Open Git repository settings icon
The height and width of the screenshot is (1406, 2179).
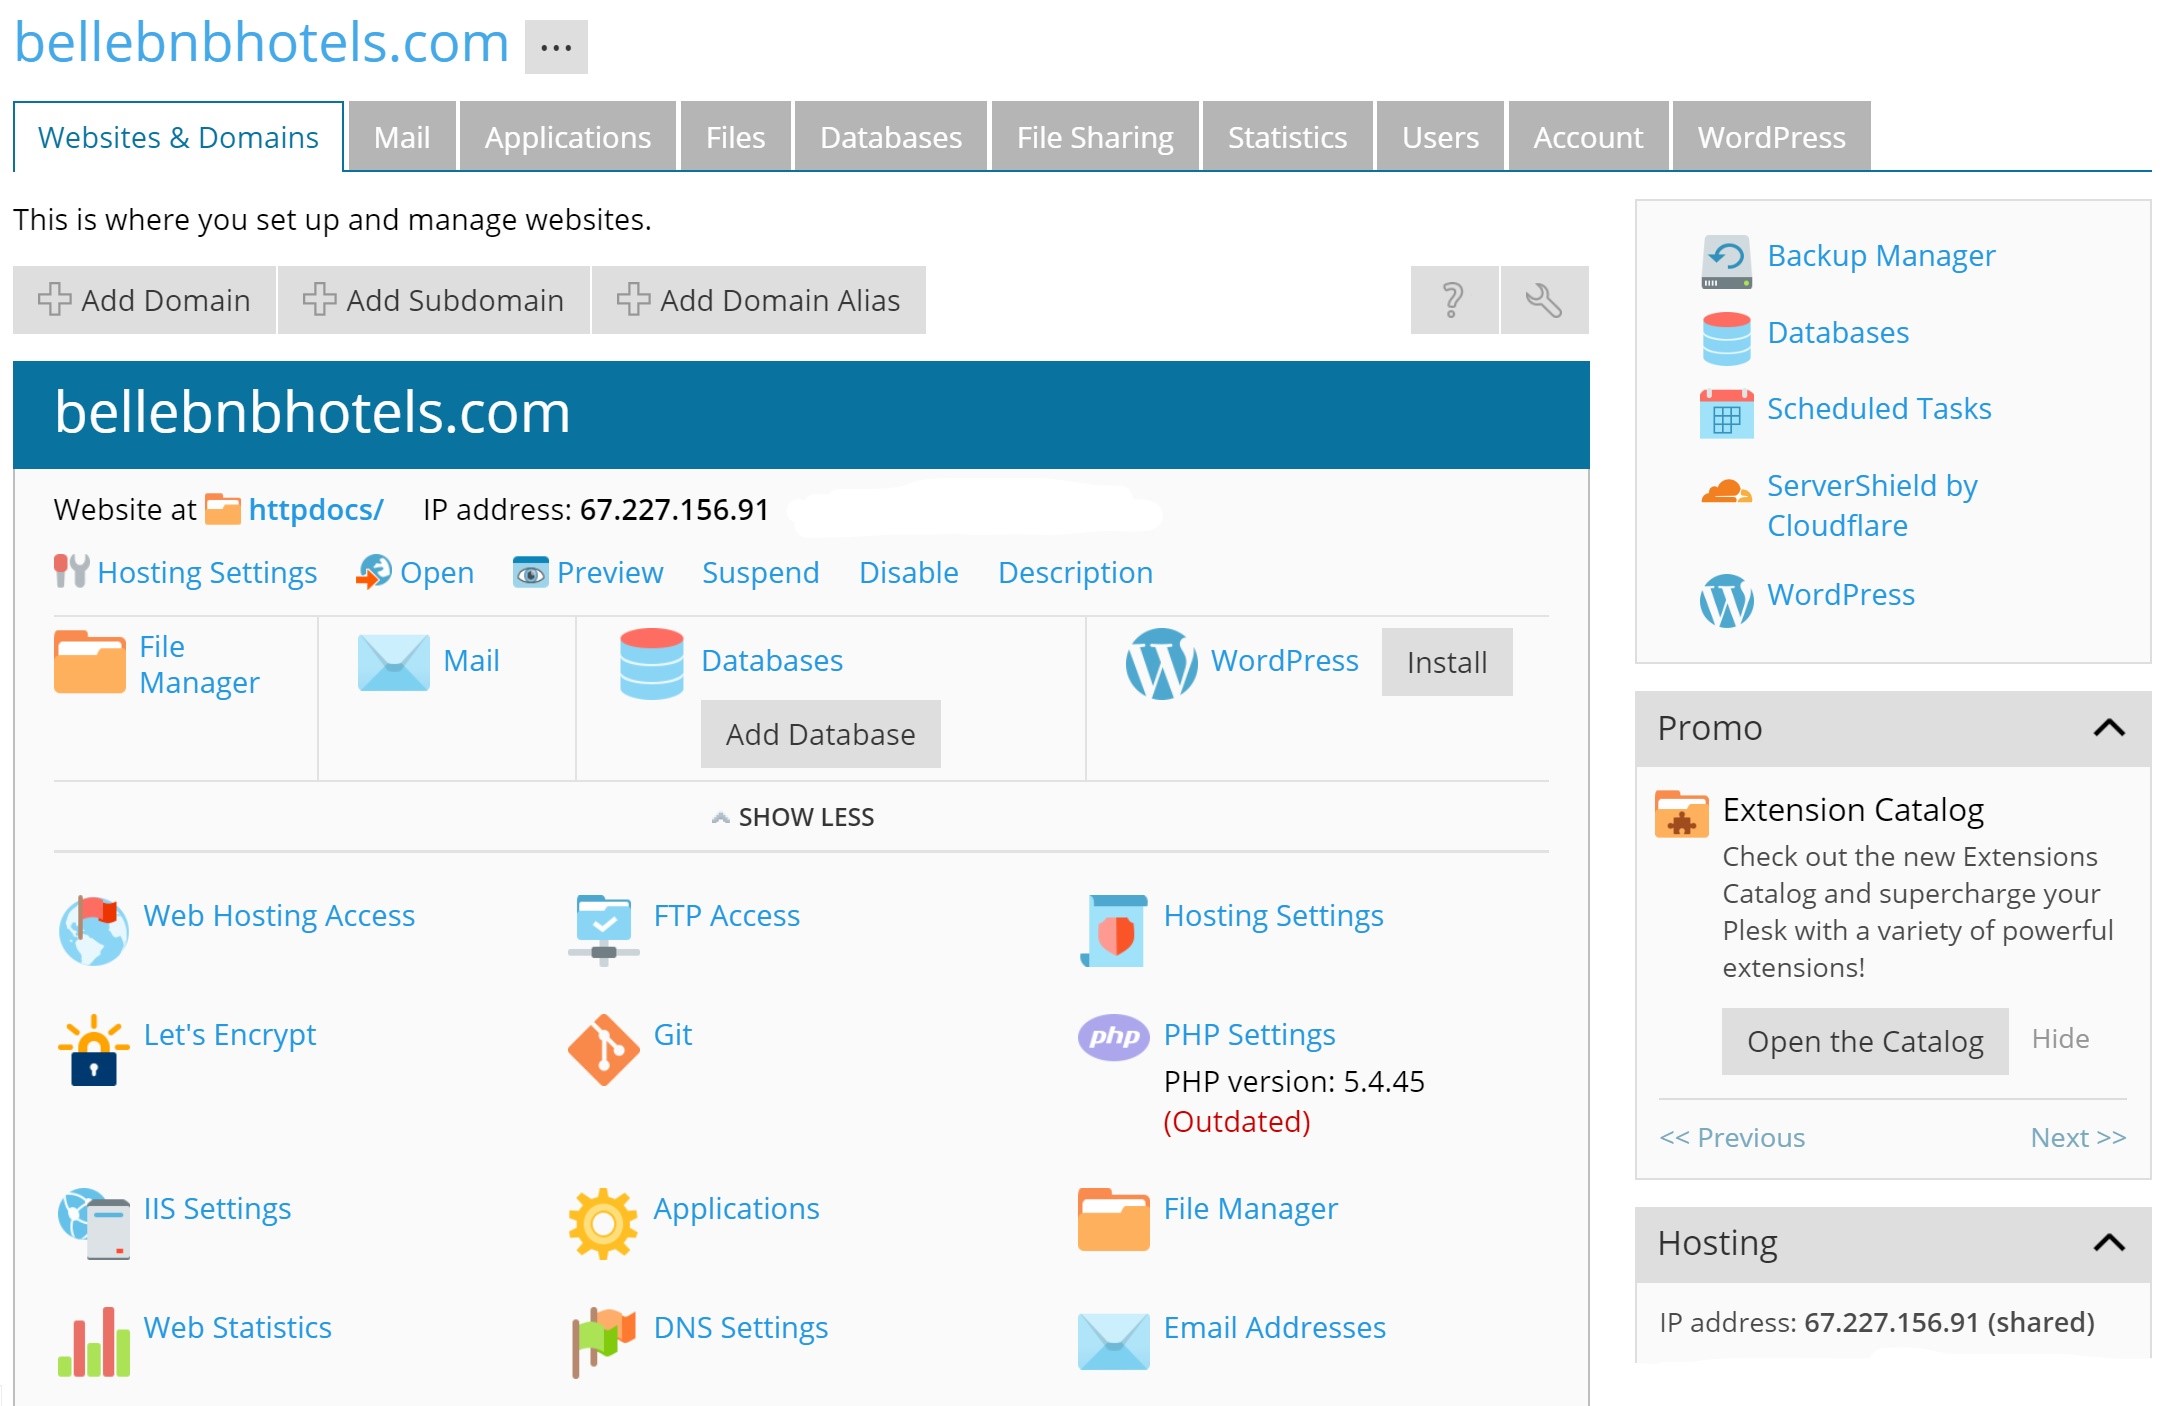coord(607,1034)
